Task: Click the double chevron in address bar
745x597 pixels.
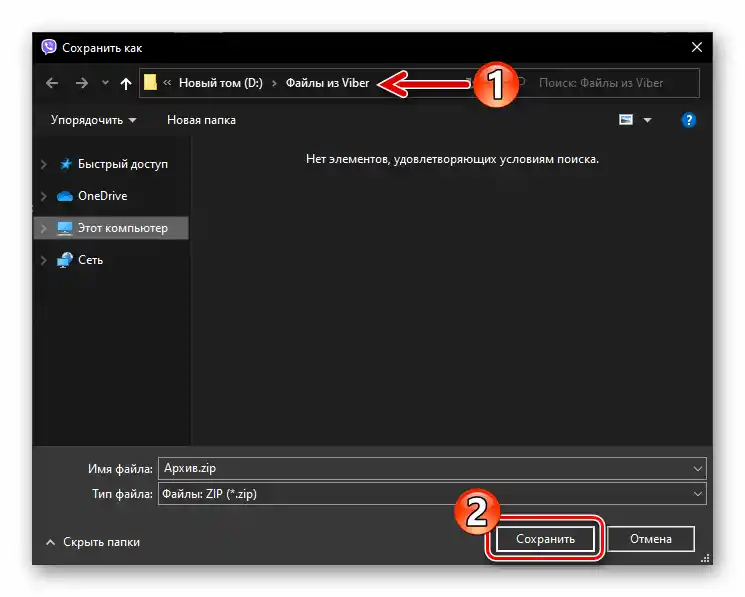Action: click(x=167, y=83)
